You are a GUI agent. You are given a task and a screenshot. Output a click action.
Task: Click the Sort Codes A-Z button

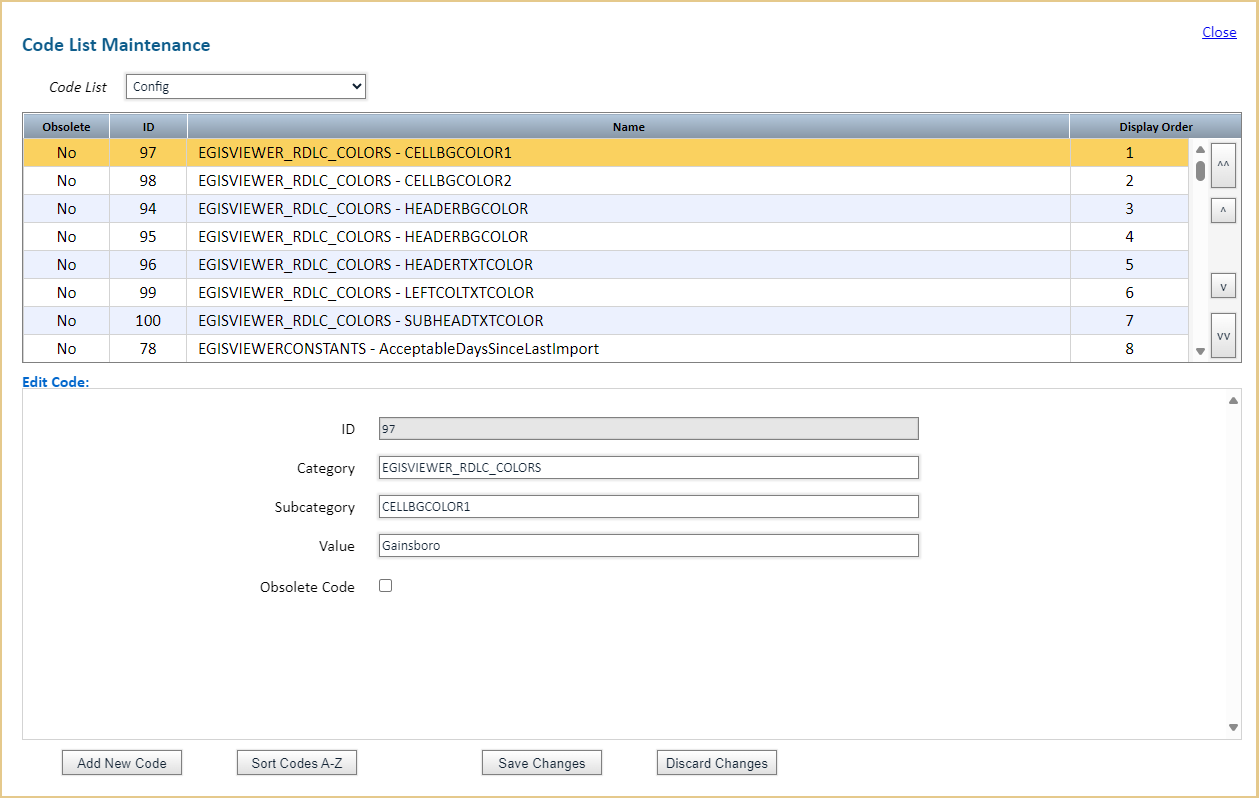[296, 762]
